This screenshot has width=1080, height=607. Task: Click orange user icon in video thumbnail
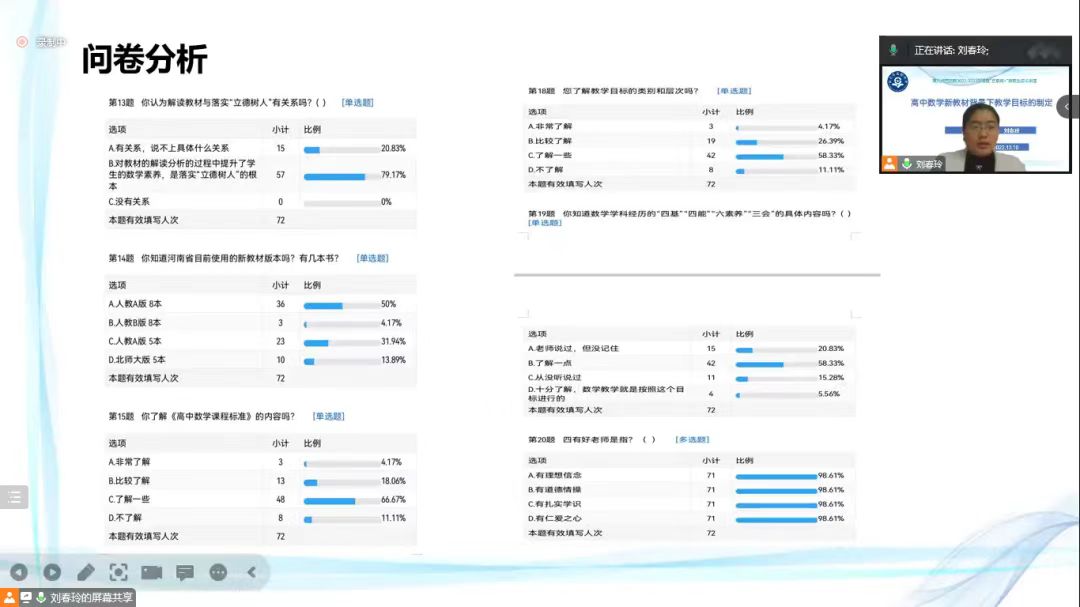click(889, 164)
